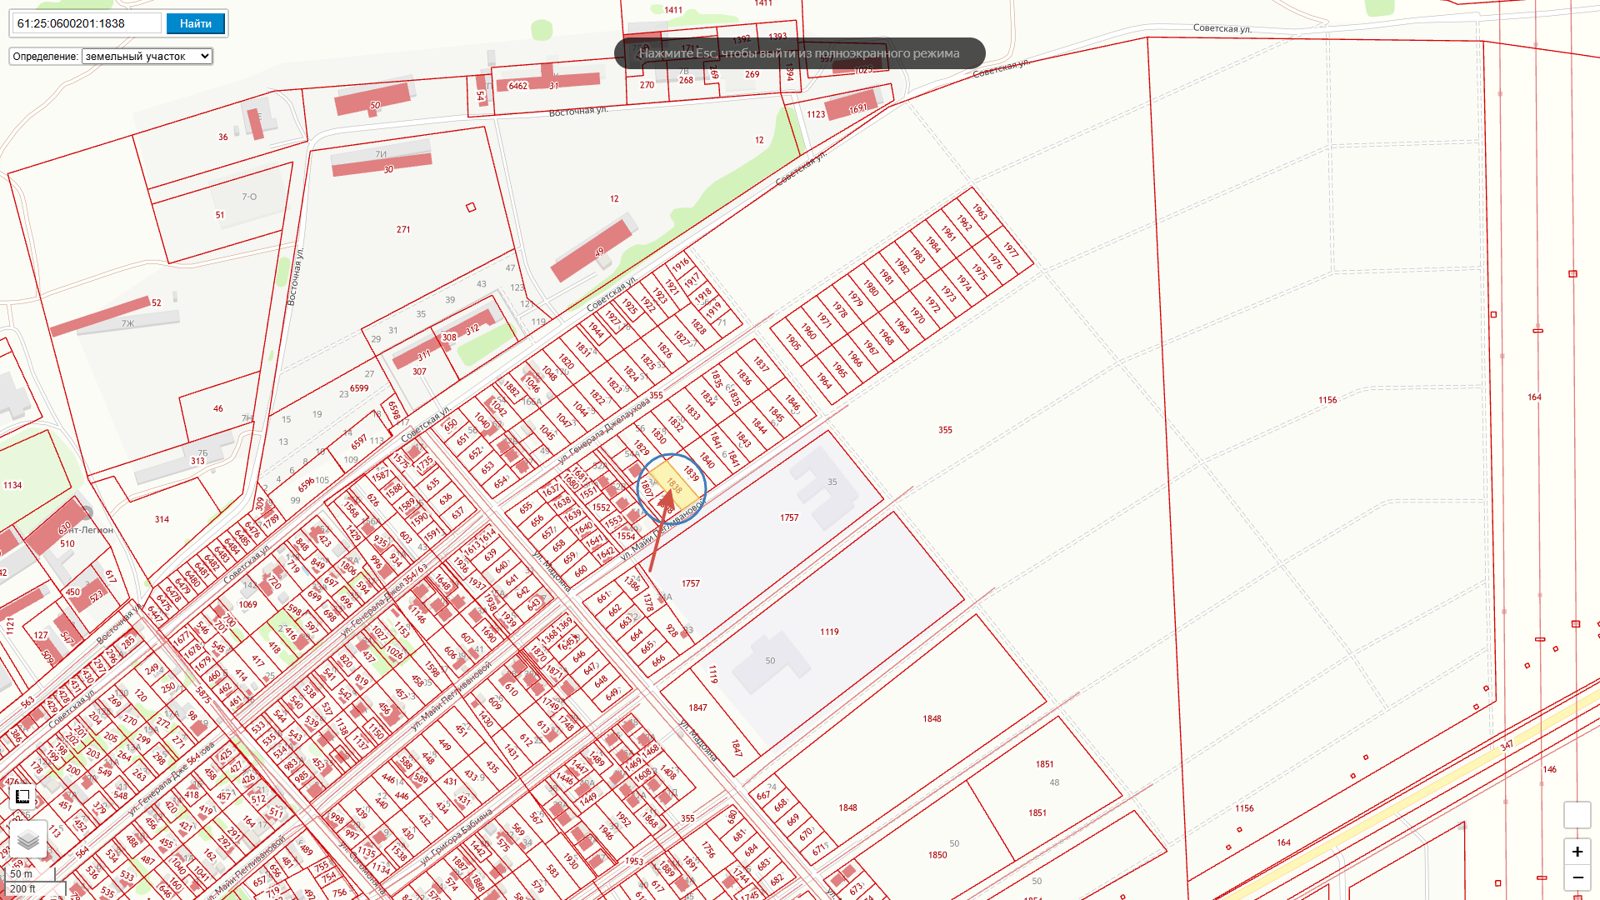Viewport: 1600px width, 900px height.
Task: Open the Определение type dropdown
Action: tap(147, 56)
